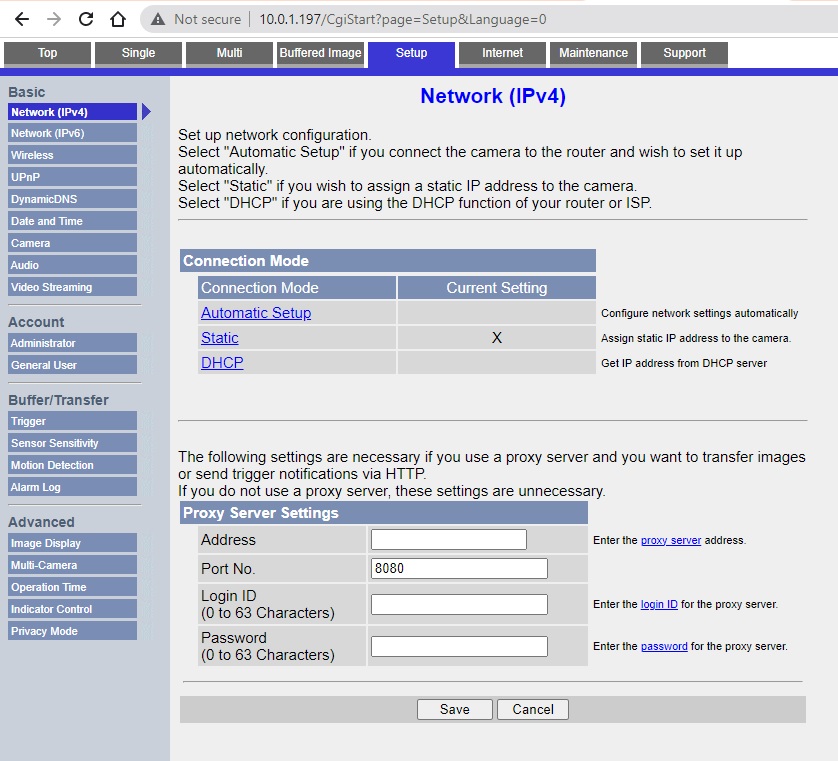Open Date and Time settings

pyautogui.click(x=73, y=221)
